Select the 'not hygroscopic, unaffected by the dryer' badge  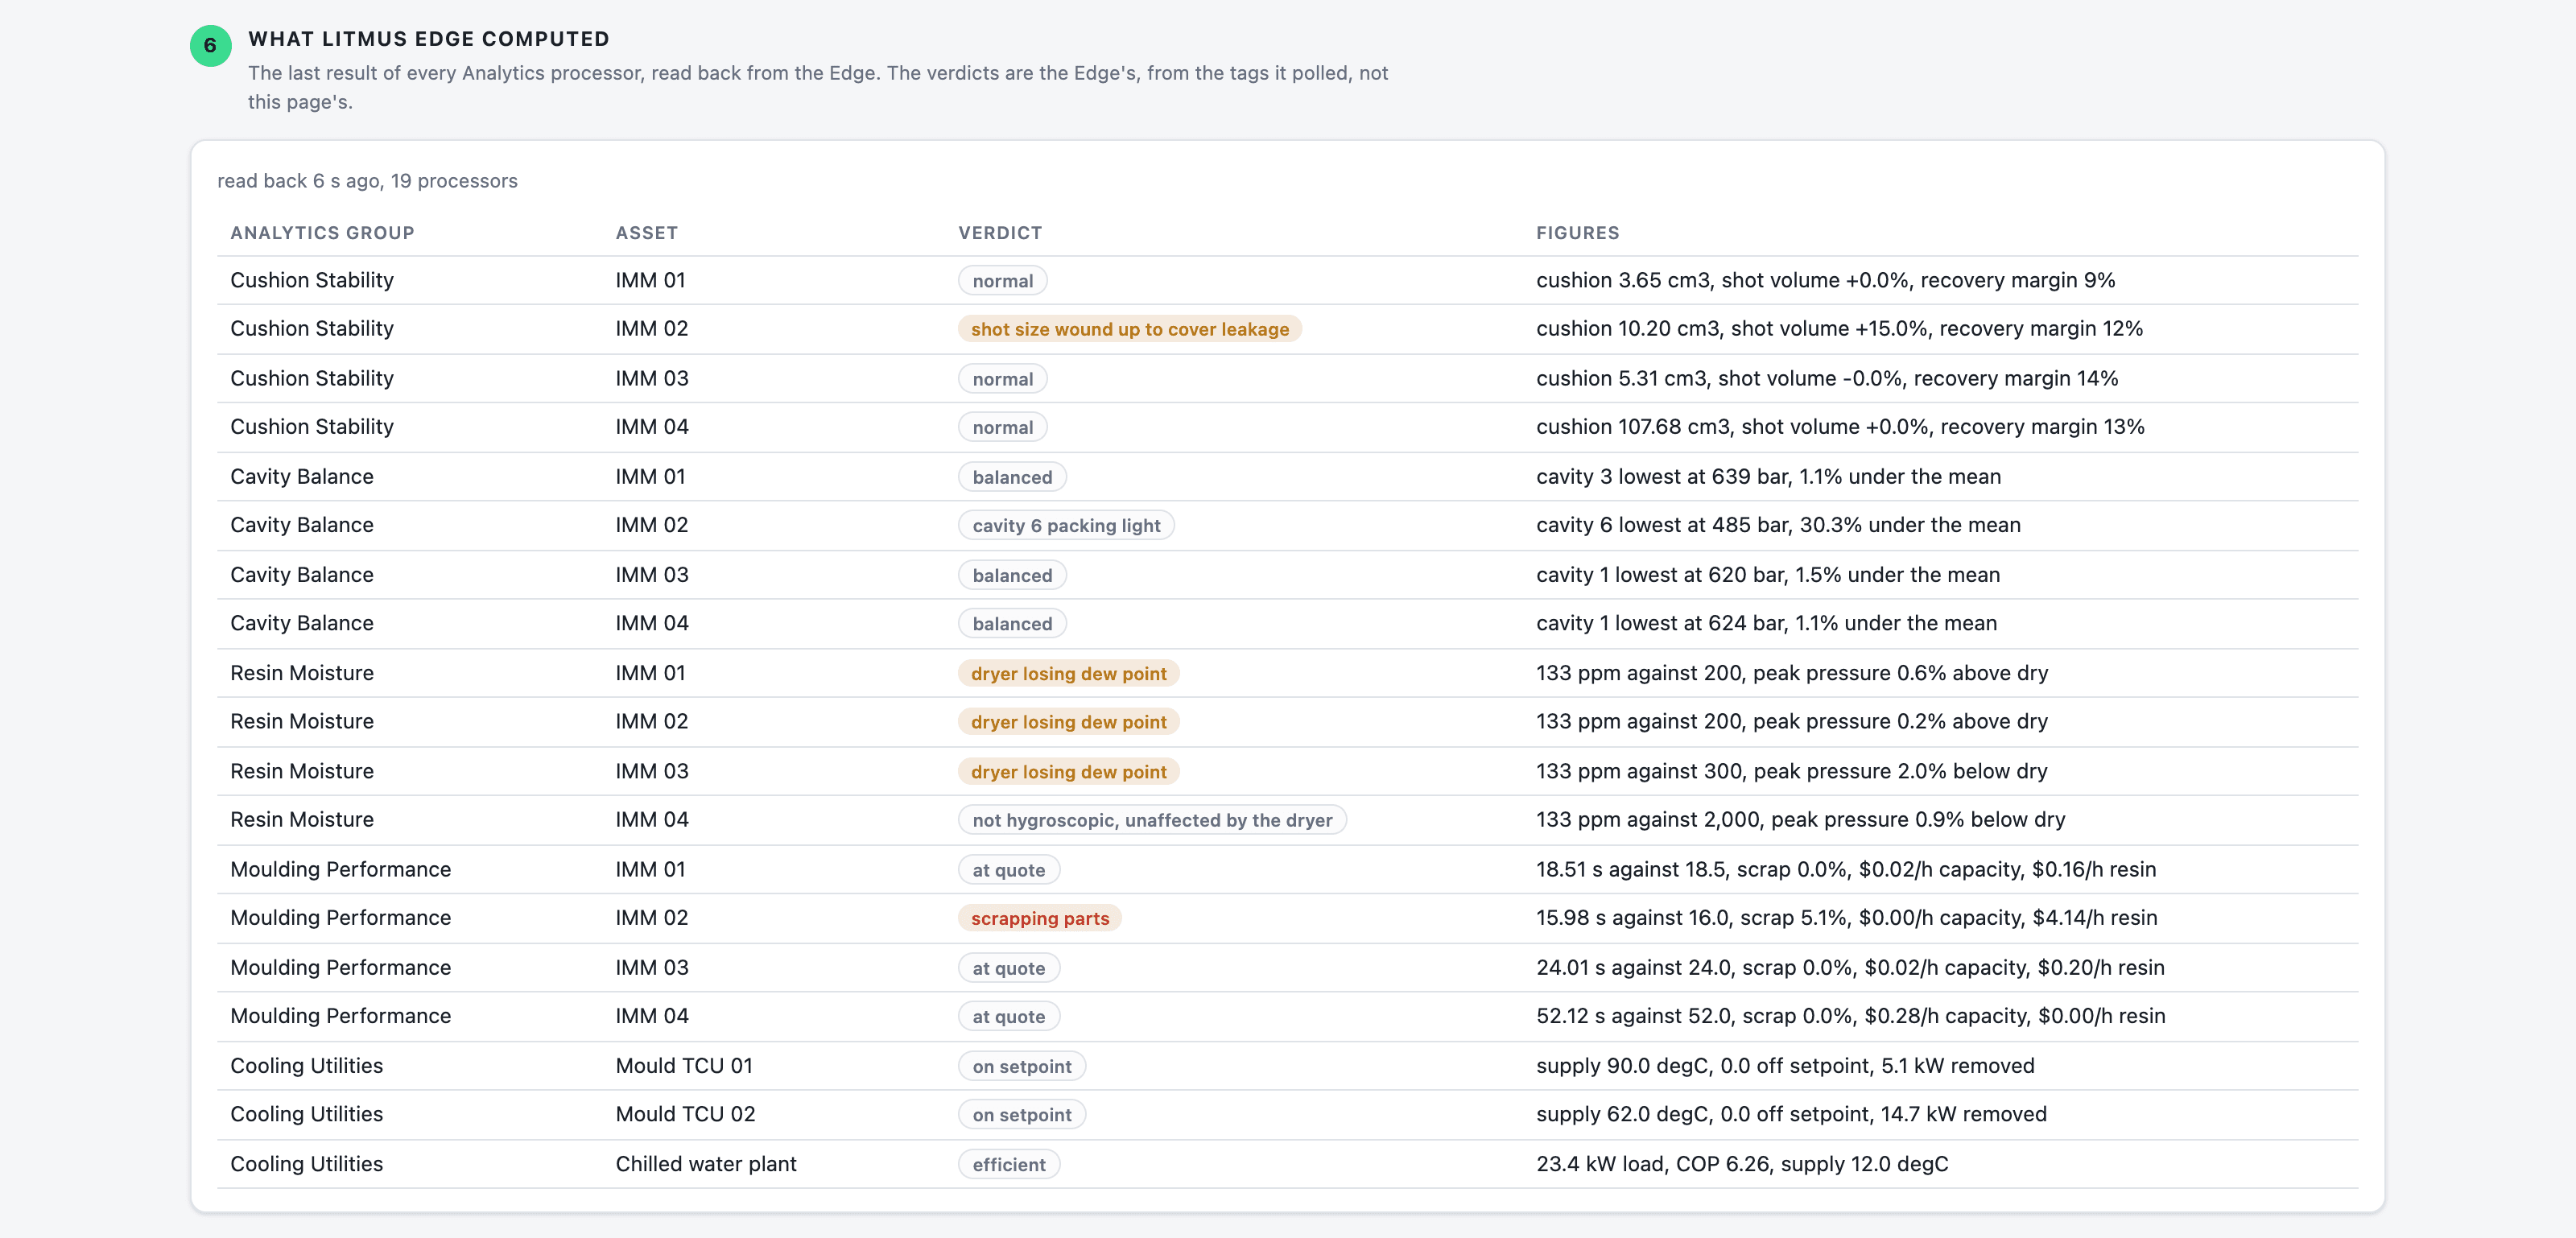point(1151,820)
